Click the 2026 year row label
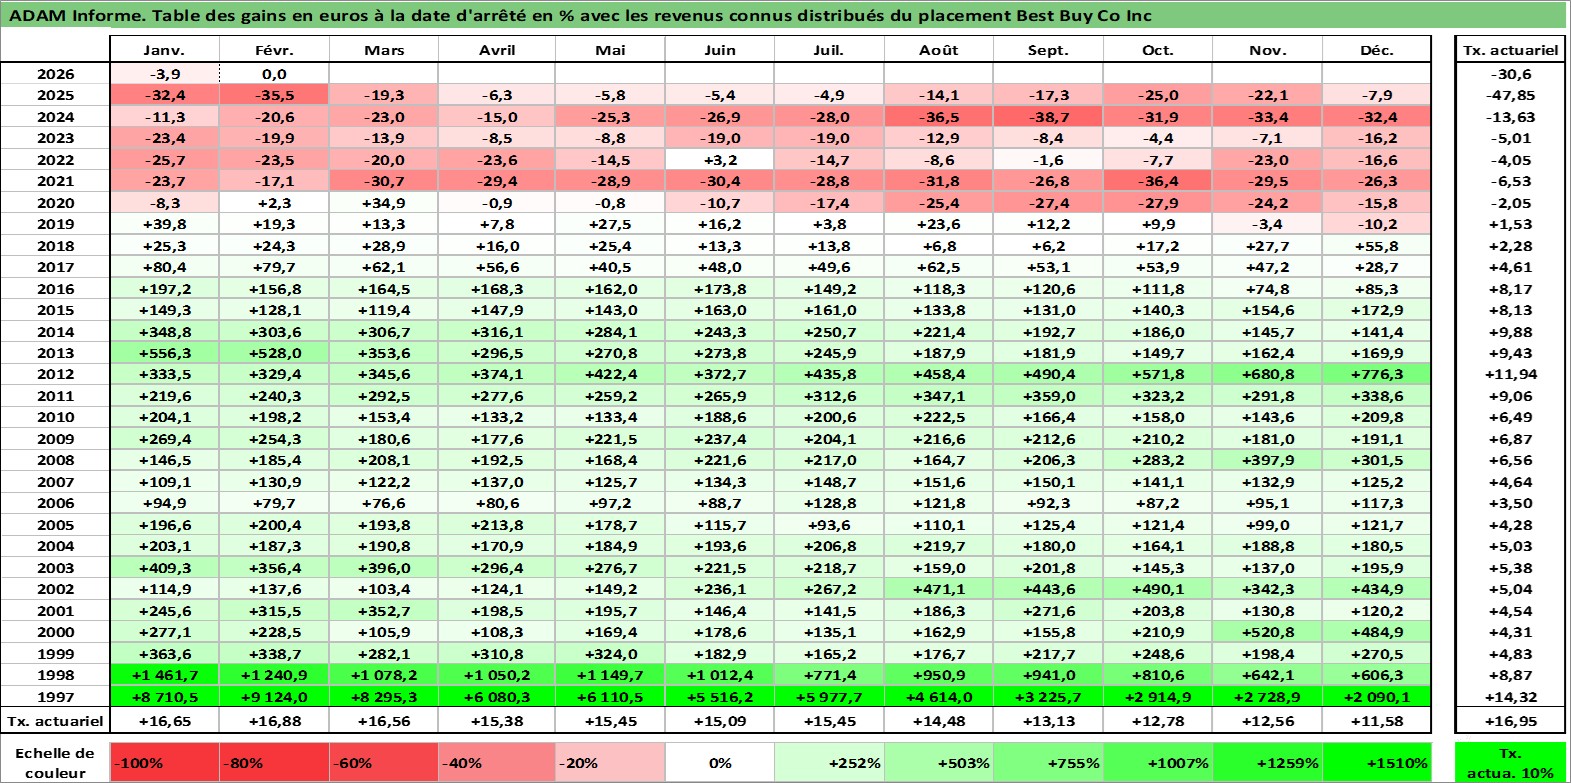This screenshot has width=1571, height=783. (55, 73)
